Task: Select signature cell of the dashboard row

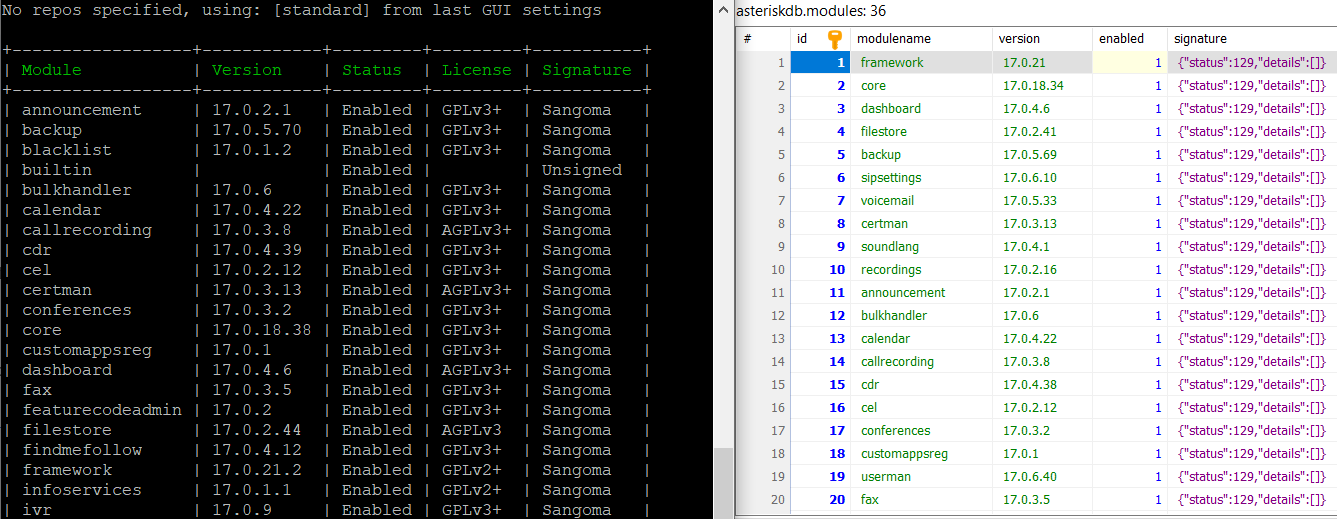Action: pyautogui.click(x=1251, y=108)
